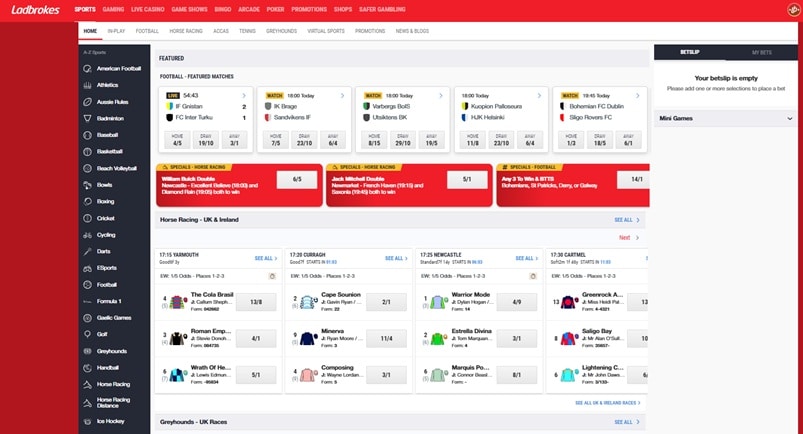The image size is (803, 434).
Task: See all 17:15 Yarmouth runners
Action: [266, 258]
